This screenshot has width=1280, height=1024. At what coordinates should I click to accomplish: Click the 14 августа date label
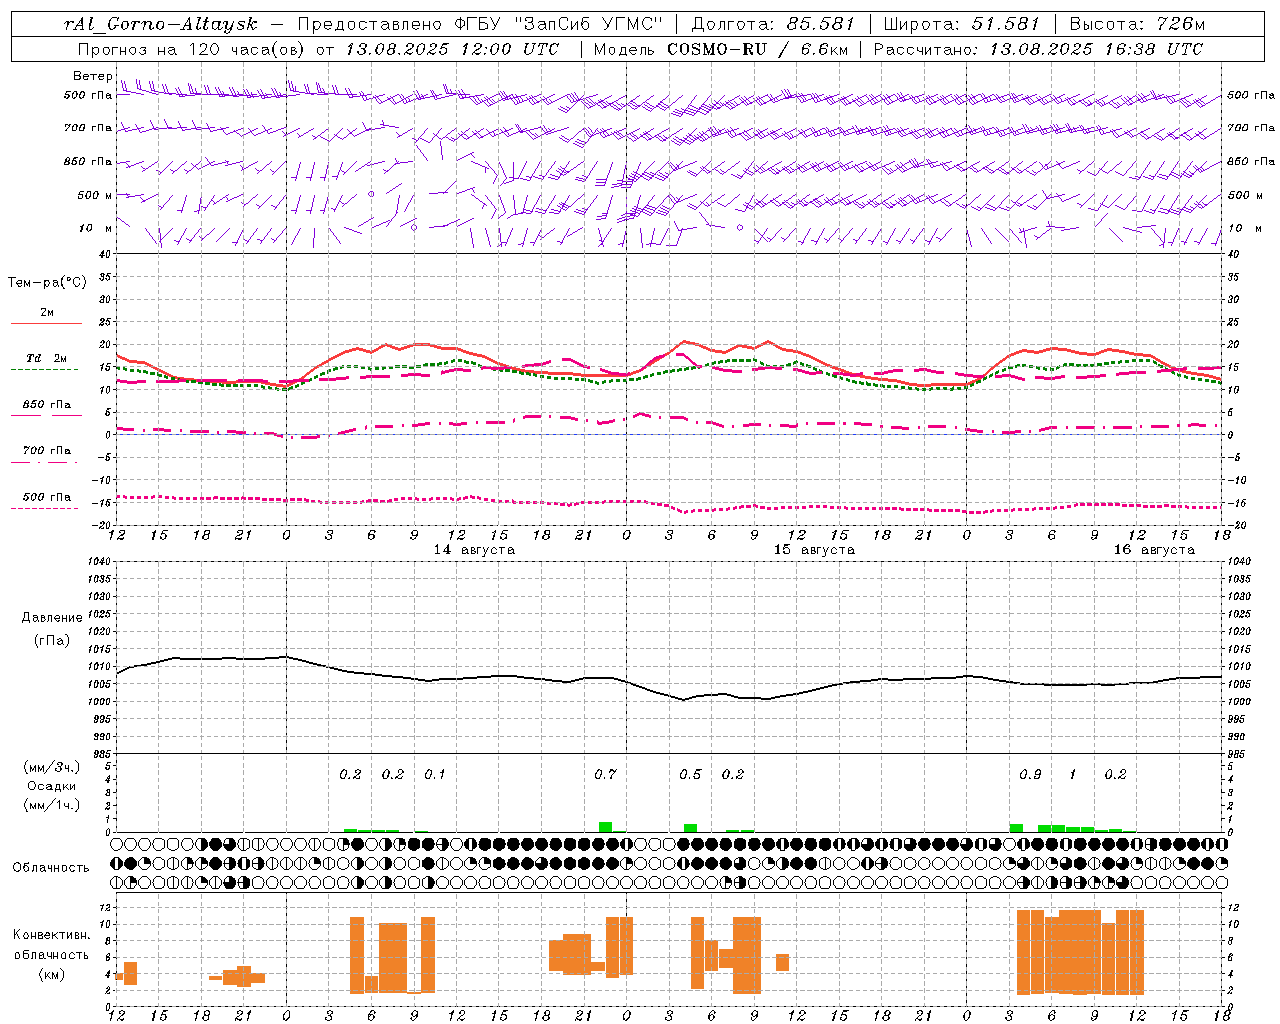474,550
